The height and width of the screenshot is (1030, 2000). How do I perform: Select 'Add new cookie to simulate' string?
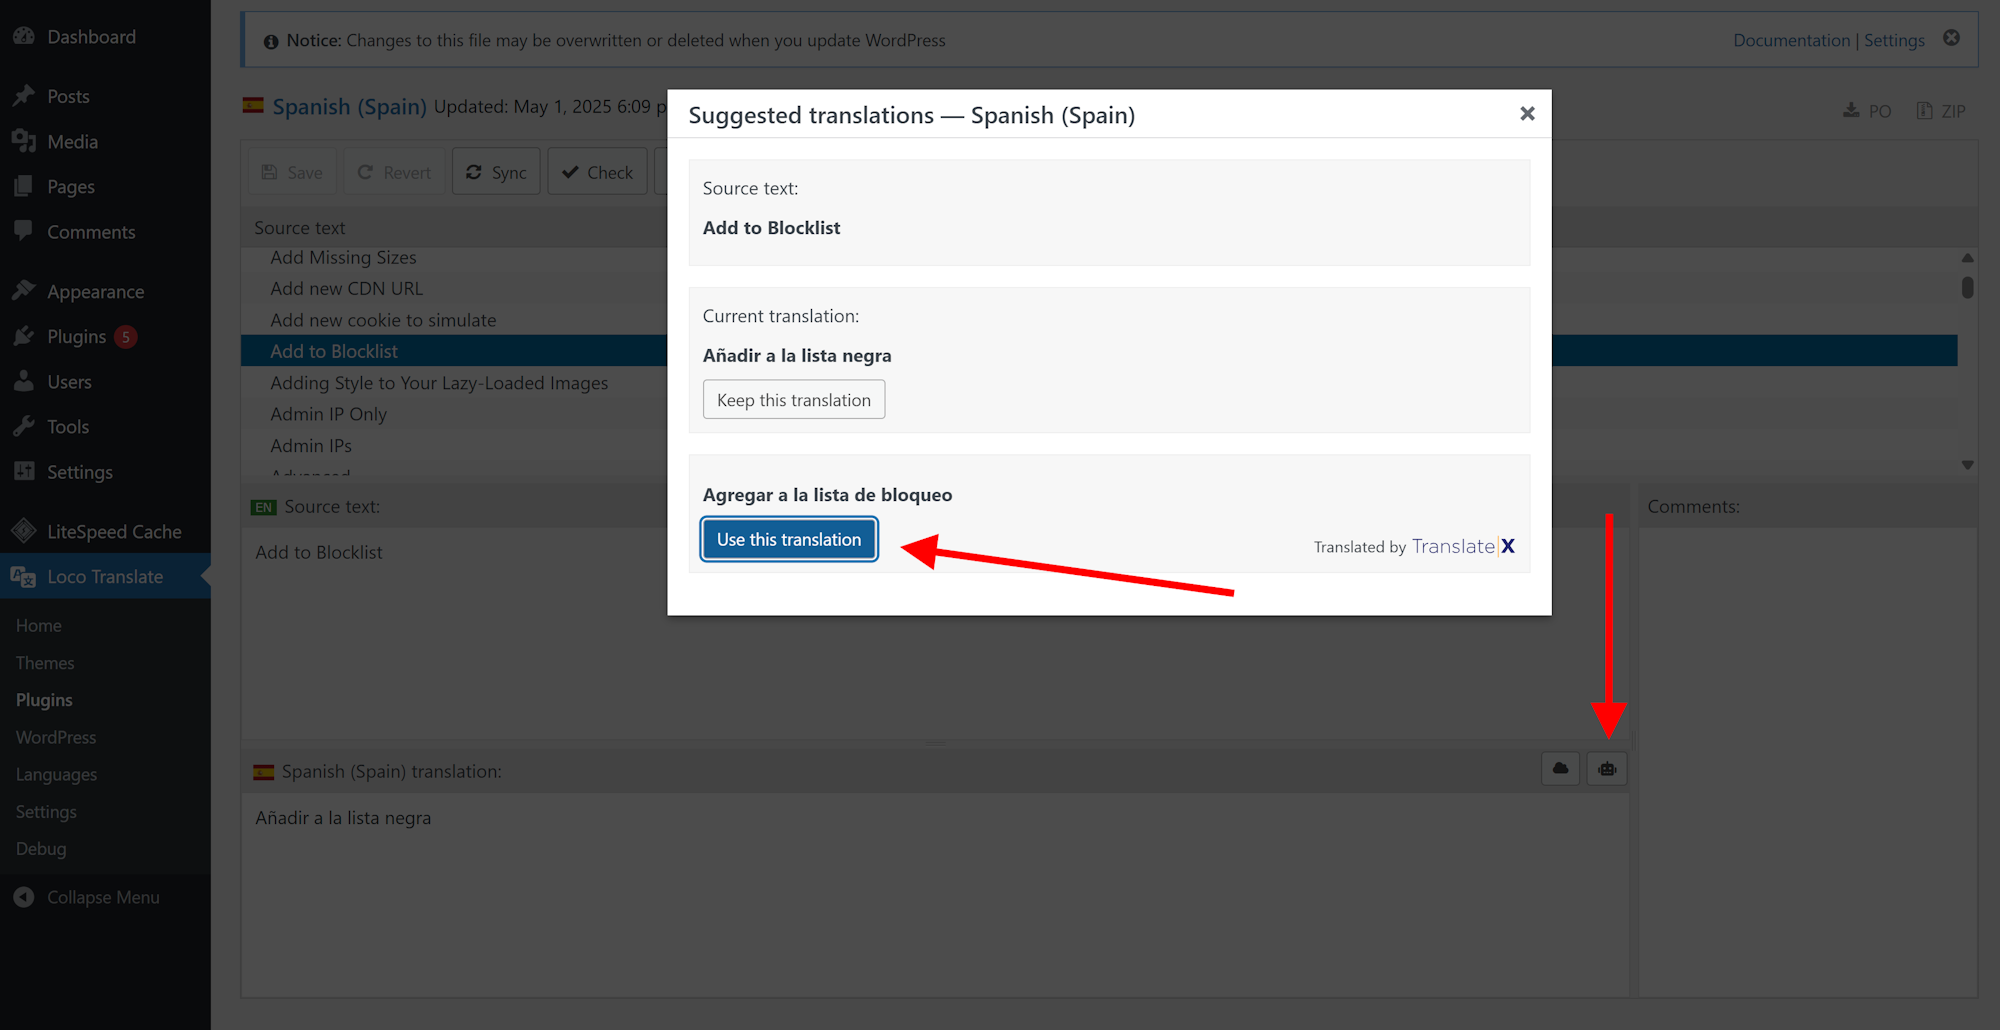tap(383, 320)
